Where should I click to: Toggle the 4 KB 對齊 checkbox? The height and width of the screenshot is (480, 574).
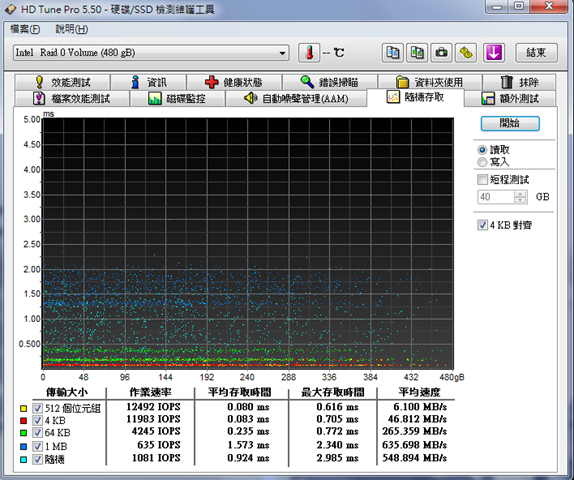[482, 225]
